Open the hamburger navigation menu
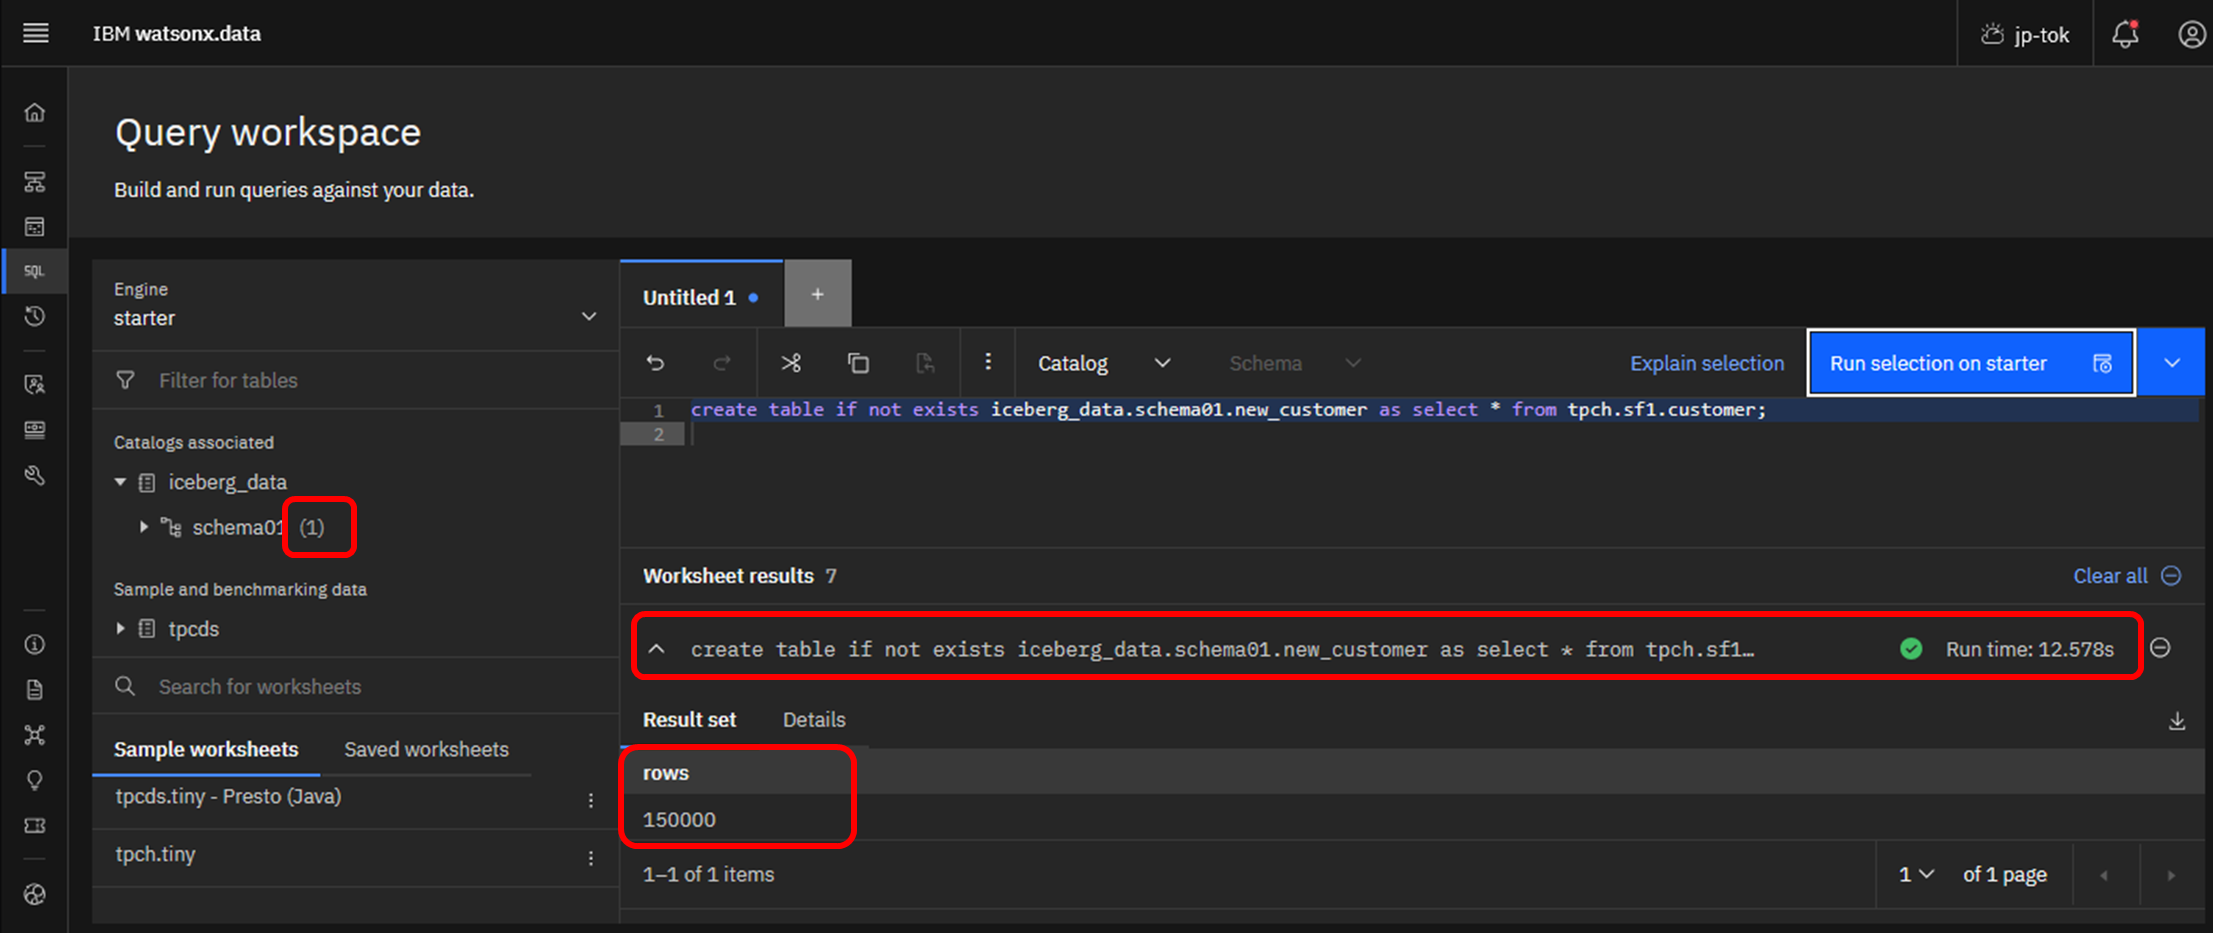This screenshot has width=2213, height=933. point(36,33)
